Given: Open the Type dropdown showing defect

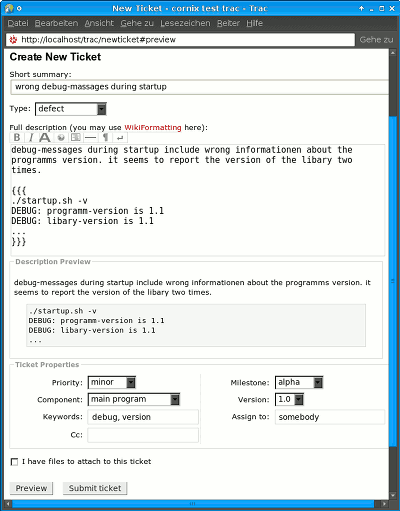Looking at the screenshot, I should point(71,109).
